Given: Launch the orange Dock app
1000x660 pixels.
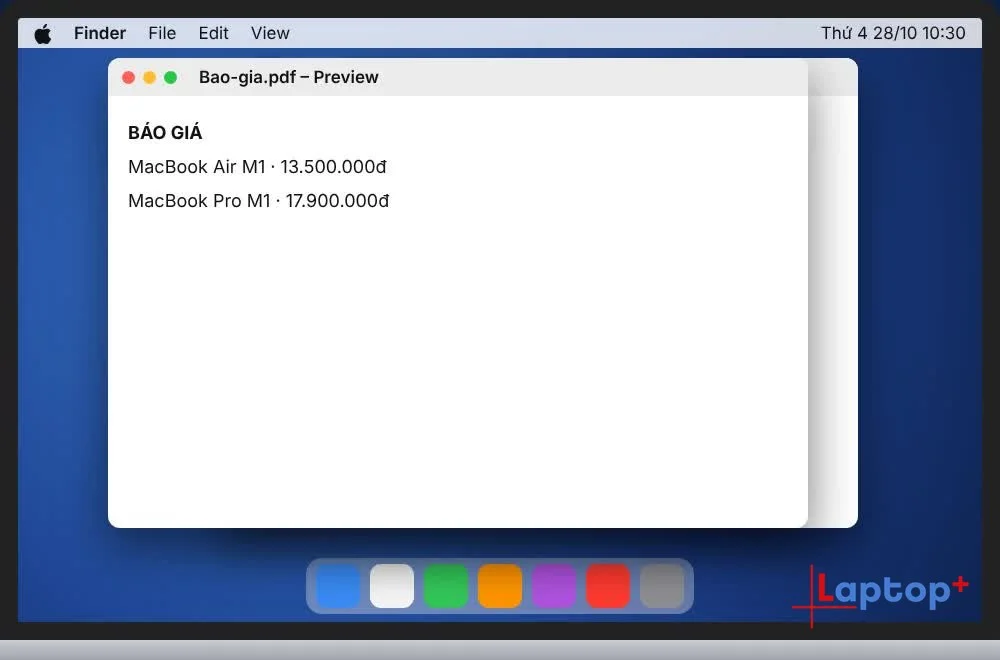Looking at the screenshot, I should [x=500, y=586].
